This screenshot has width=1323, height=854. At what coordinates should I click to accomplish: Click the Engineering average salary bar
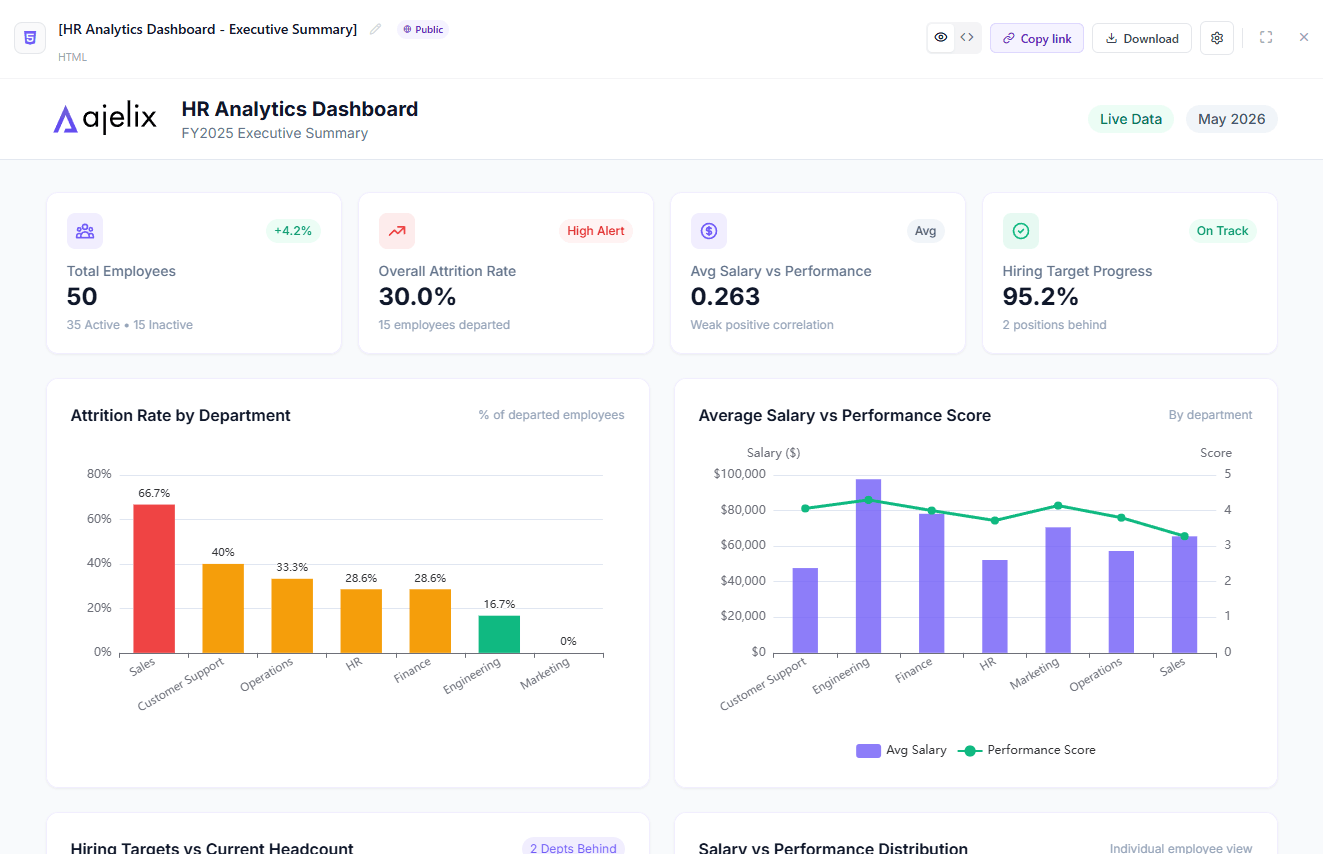[x=868, y=566]
